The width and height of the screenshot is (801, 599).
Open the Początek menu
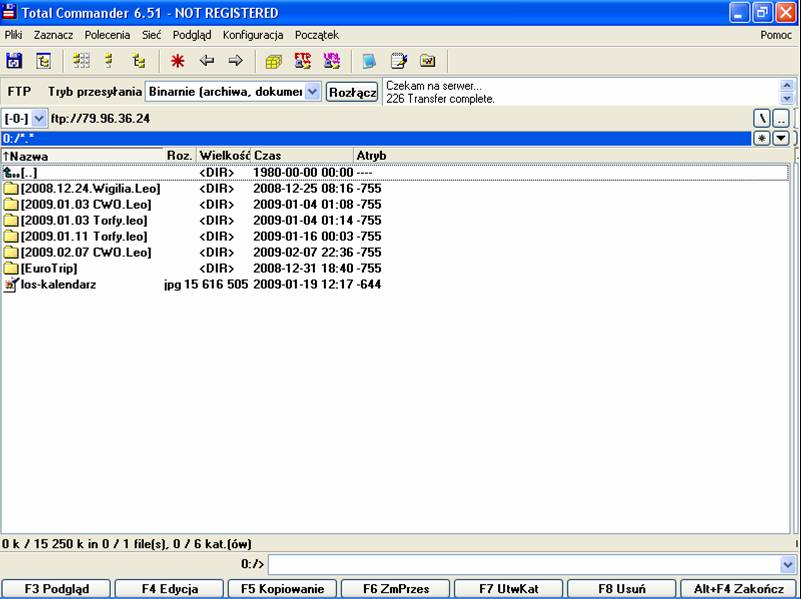click(317, 35)
